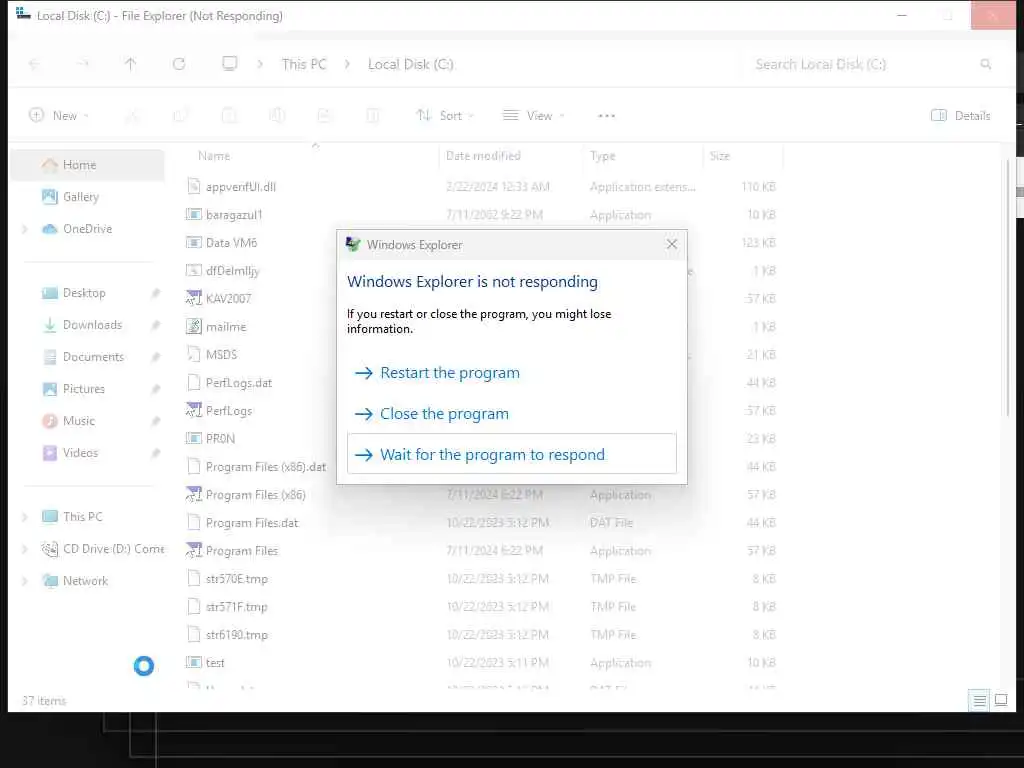Expand the Network tree node
The height and width of the screenshot is (768, 1024).
click(x=25, y=581)
